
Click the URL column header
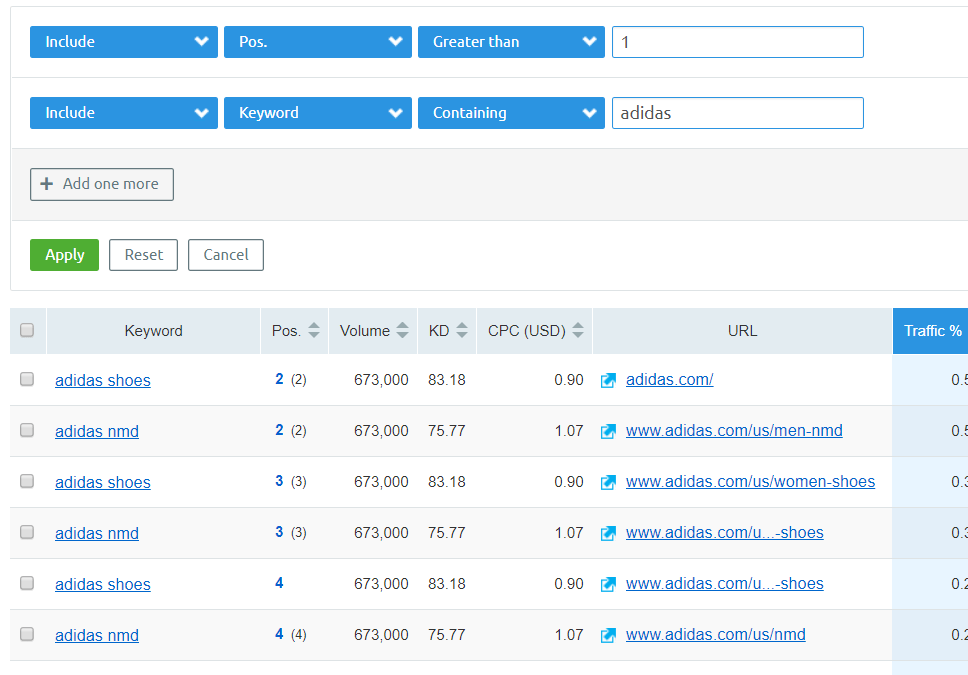coord(742,331)
